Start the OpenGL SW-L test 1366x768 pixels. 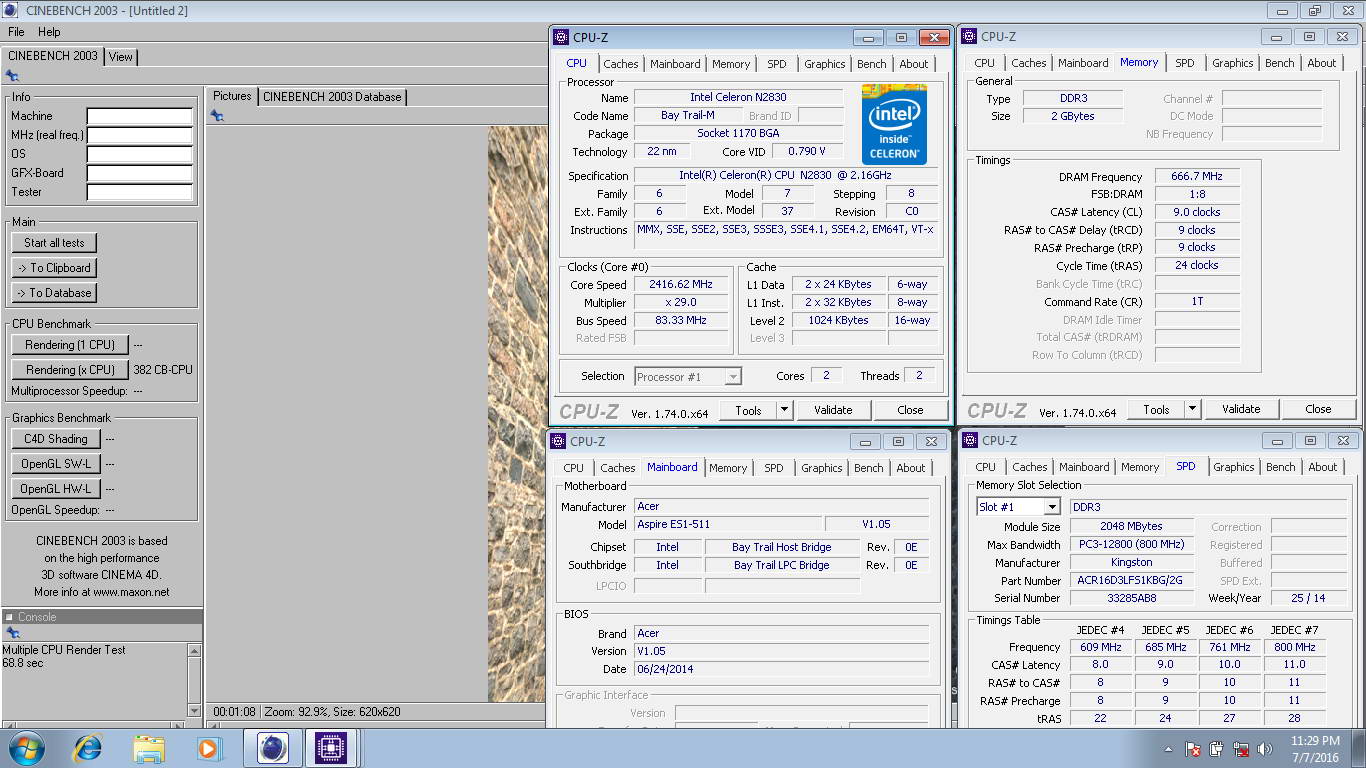(55, 464)
